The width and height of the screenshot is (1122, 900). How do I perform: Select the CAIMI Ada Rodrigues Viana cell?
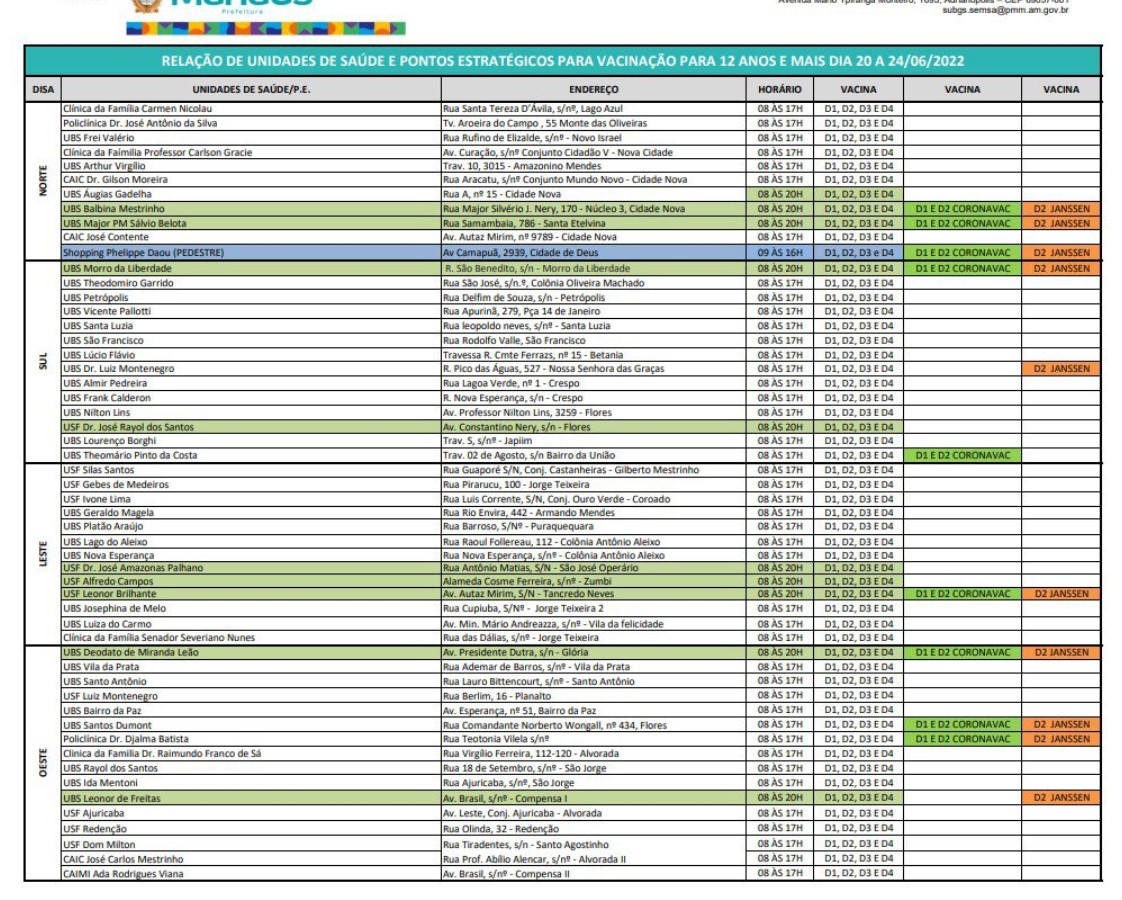[x=250, y=874]
